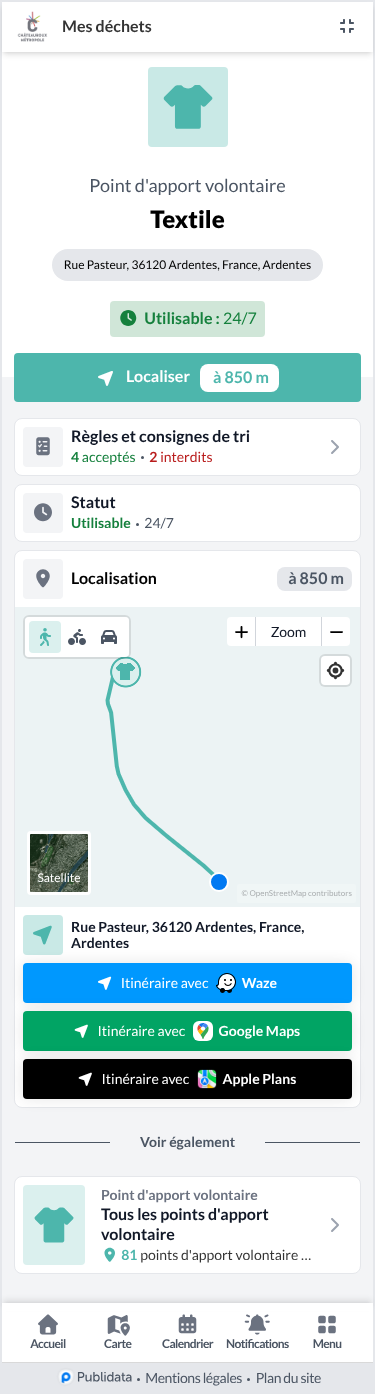Click the textile t-shirt marker on the map
The height and width of the screenshot is (1394, 375).
[125, 672]
